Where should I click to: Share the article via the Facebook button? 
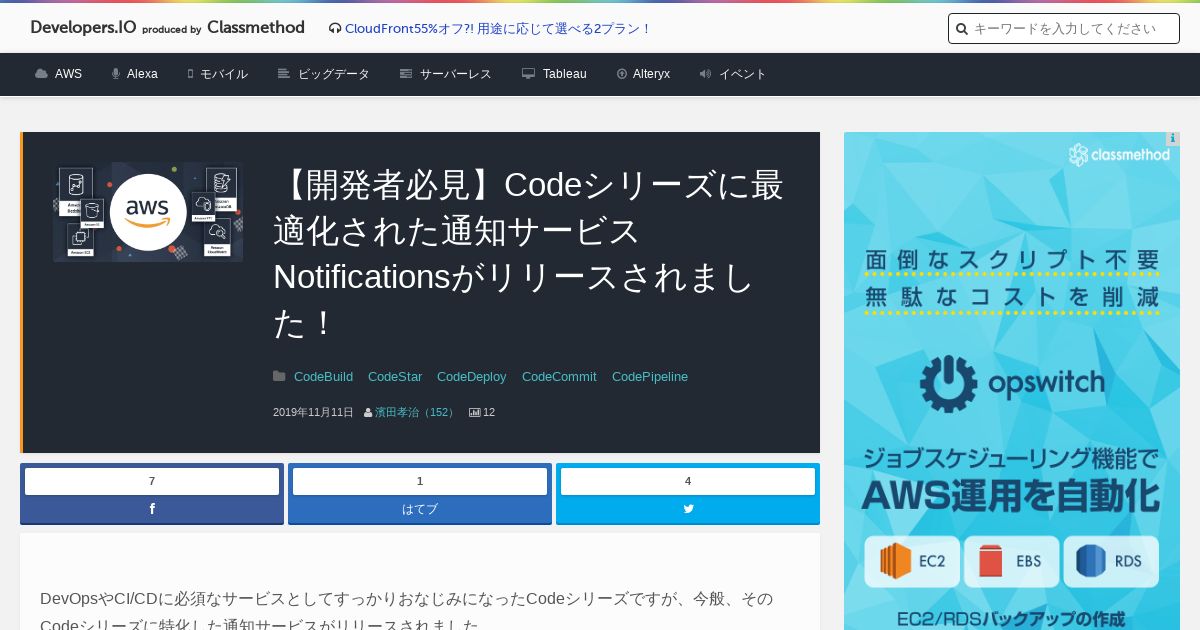coord(152,509)
